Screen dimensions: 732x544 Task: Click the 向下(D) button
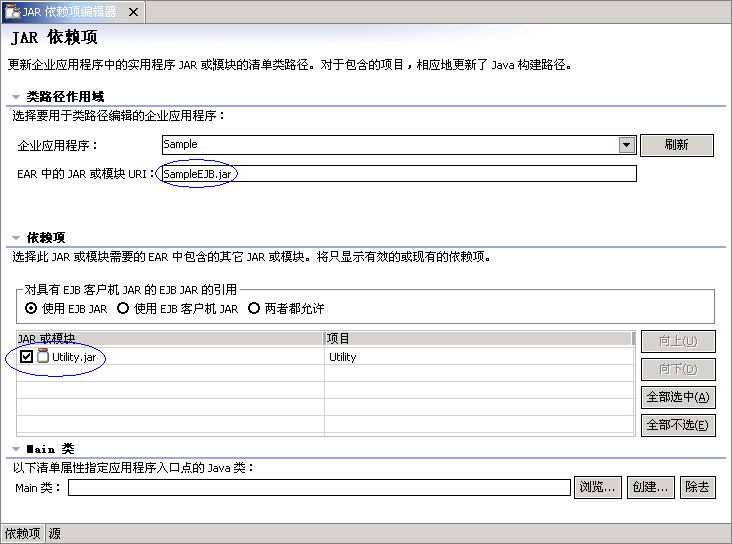pyautogui.click(x=678, y=369)
